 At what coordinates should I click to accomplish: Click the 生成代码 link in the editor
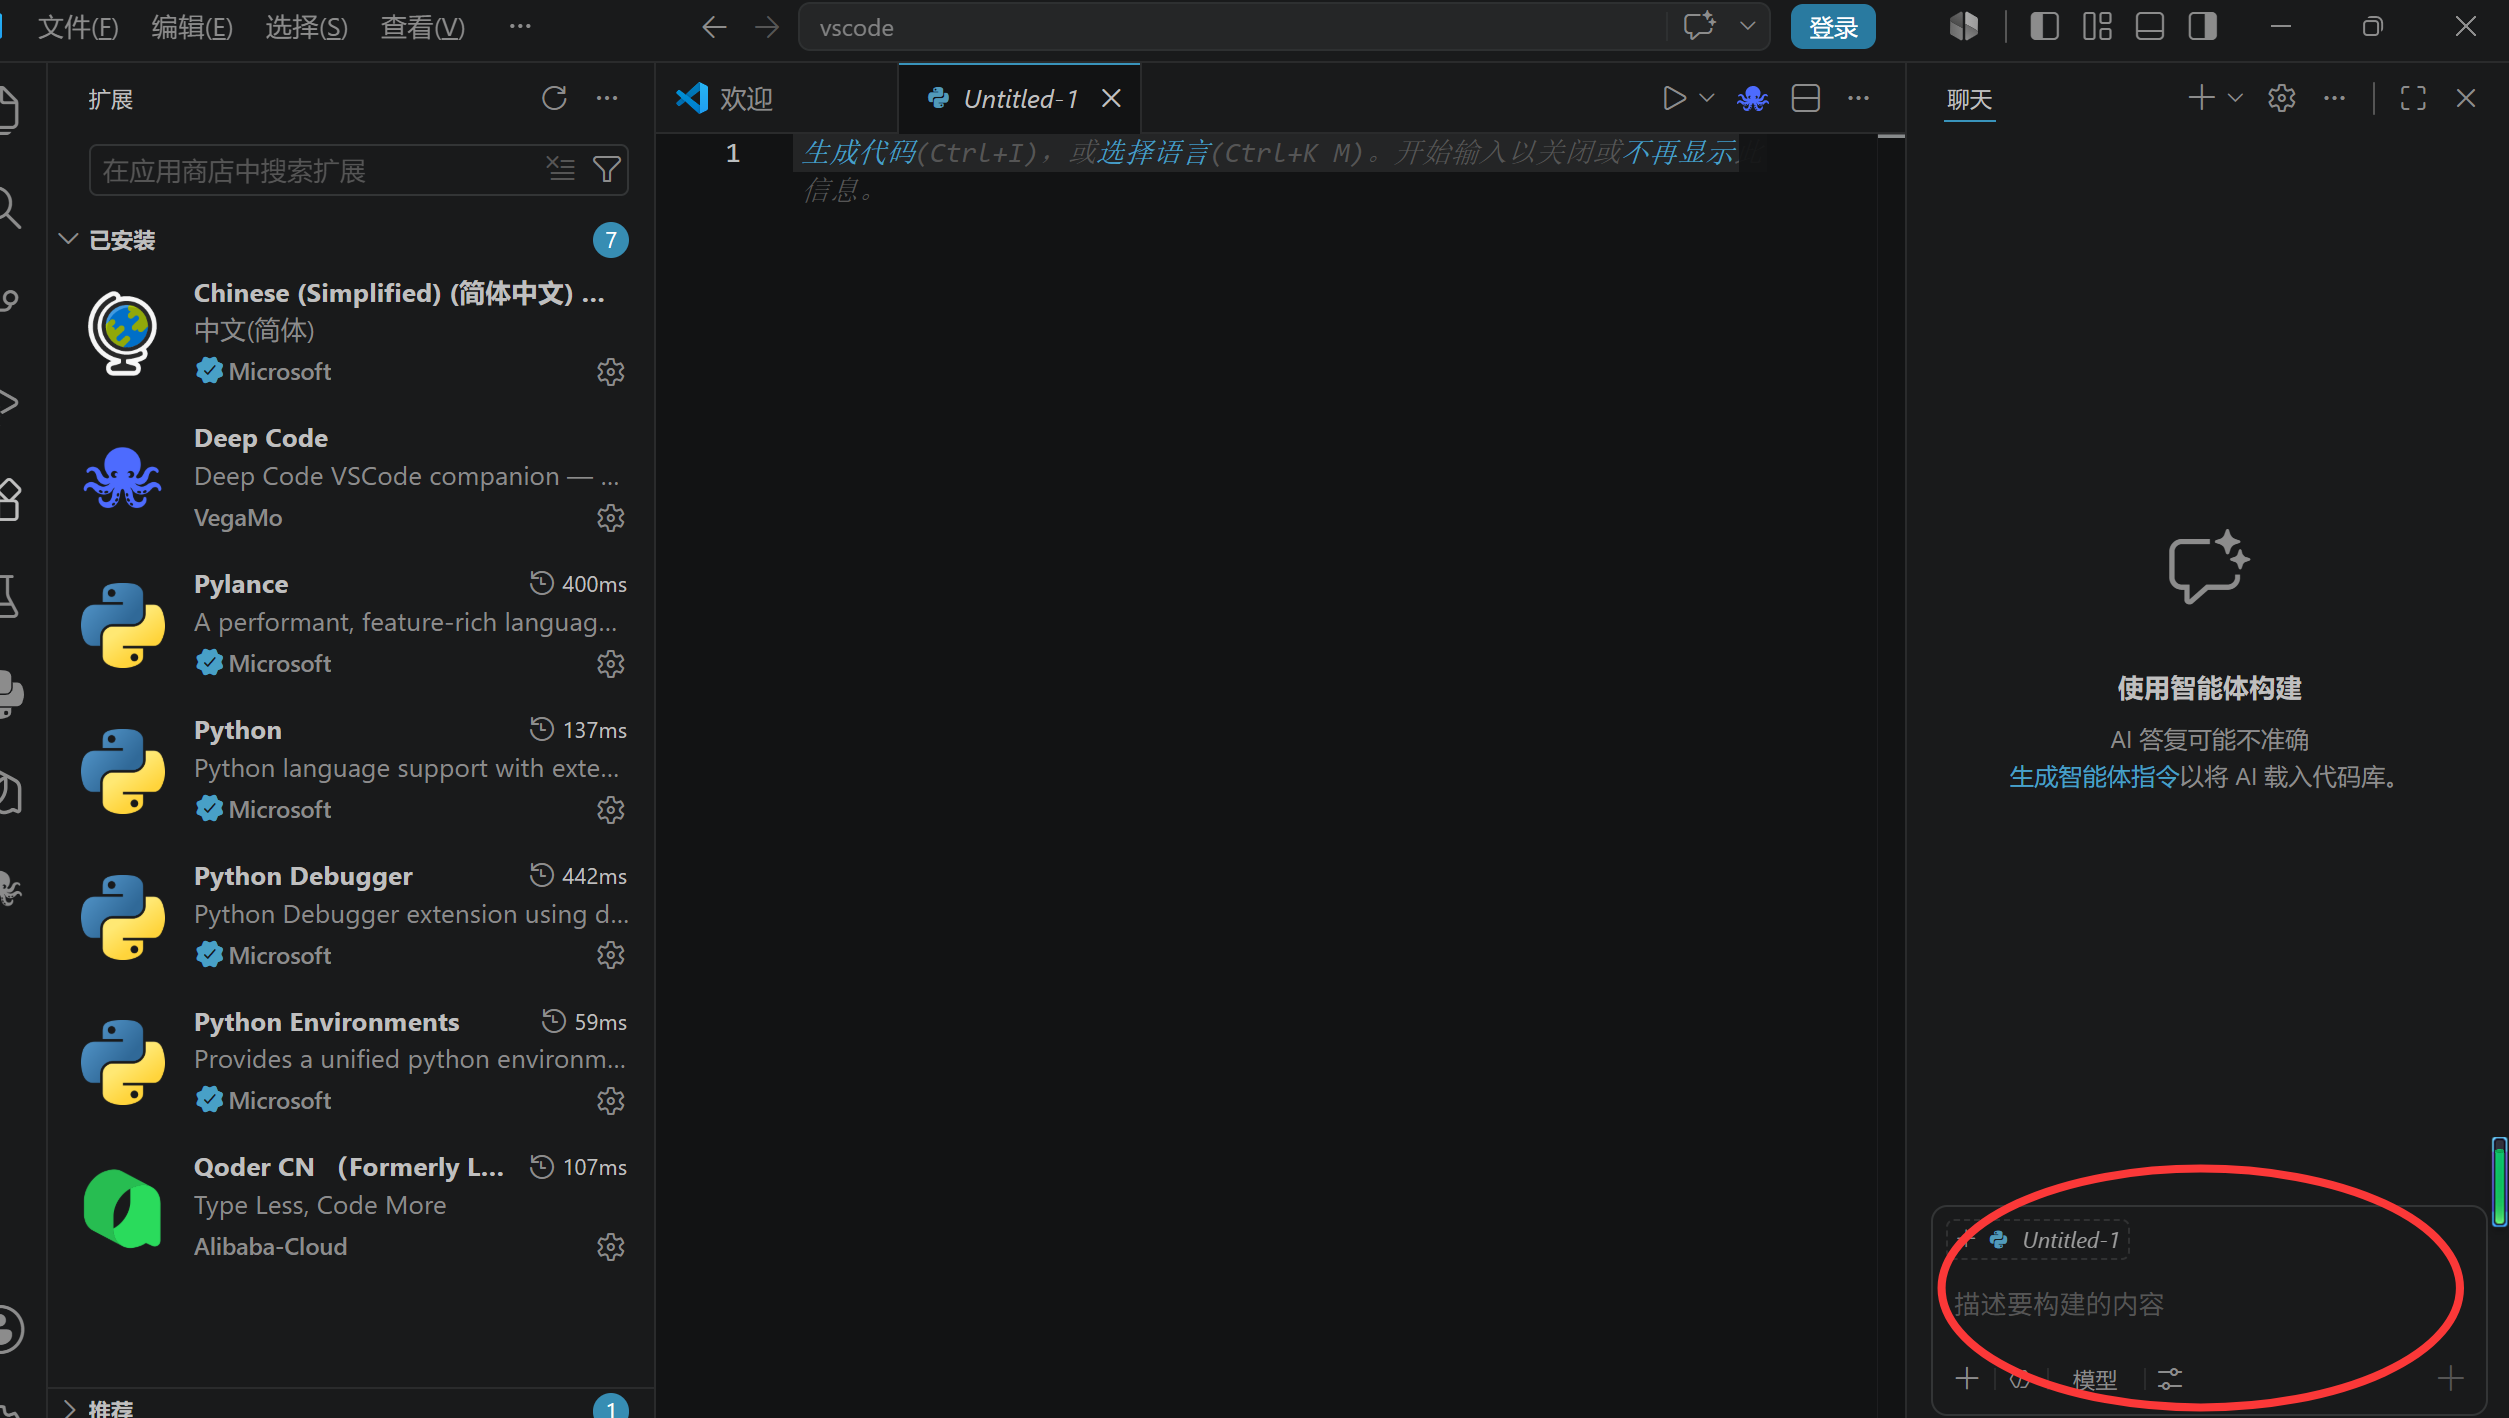(x=860, y=153)
